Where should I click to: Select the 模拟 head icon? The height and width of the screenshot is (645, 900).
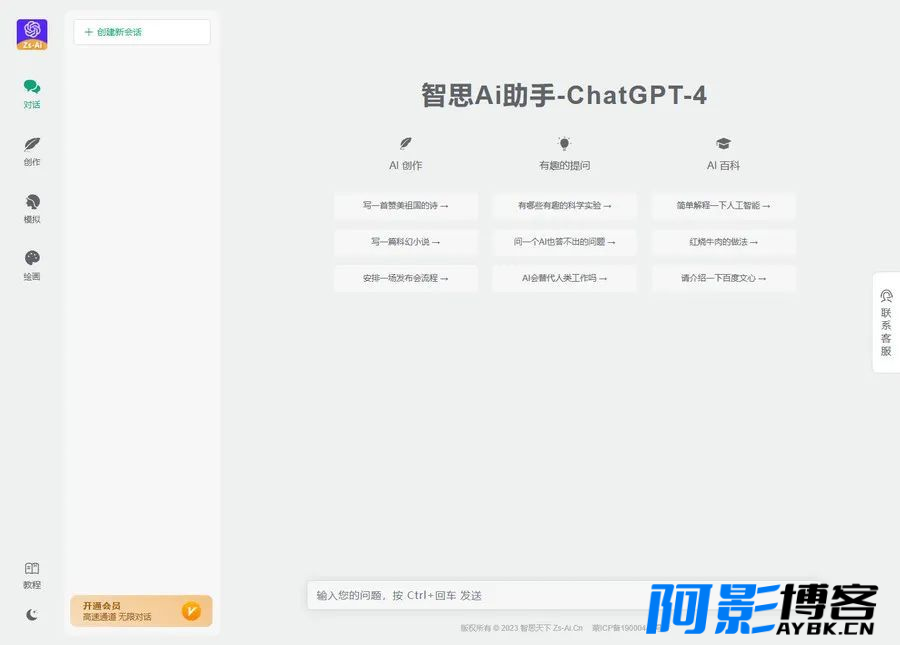point(32,201)
